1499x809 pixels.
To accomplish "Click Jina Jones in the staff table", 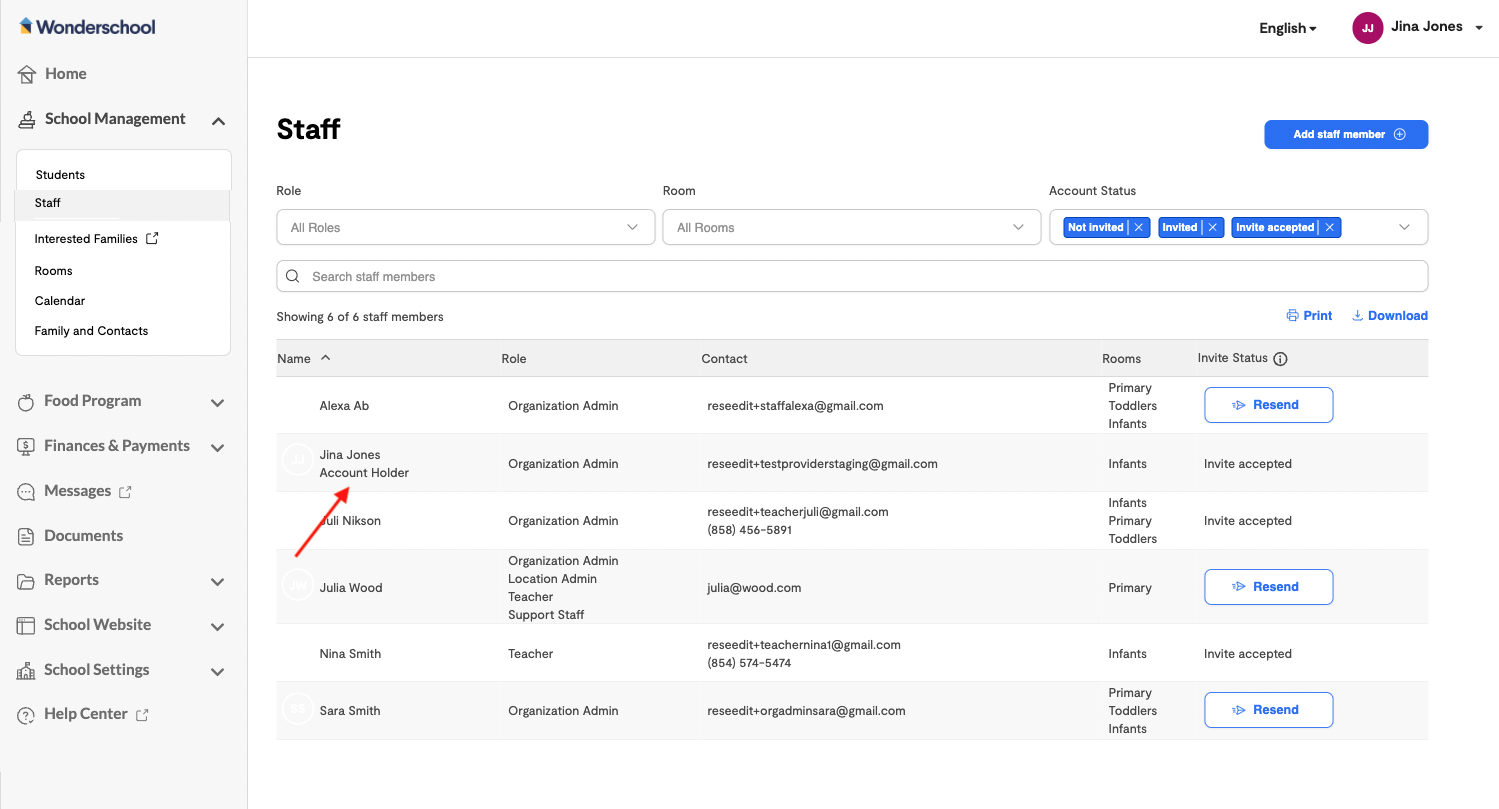I will click(x=350, y=455).
